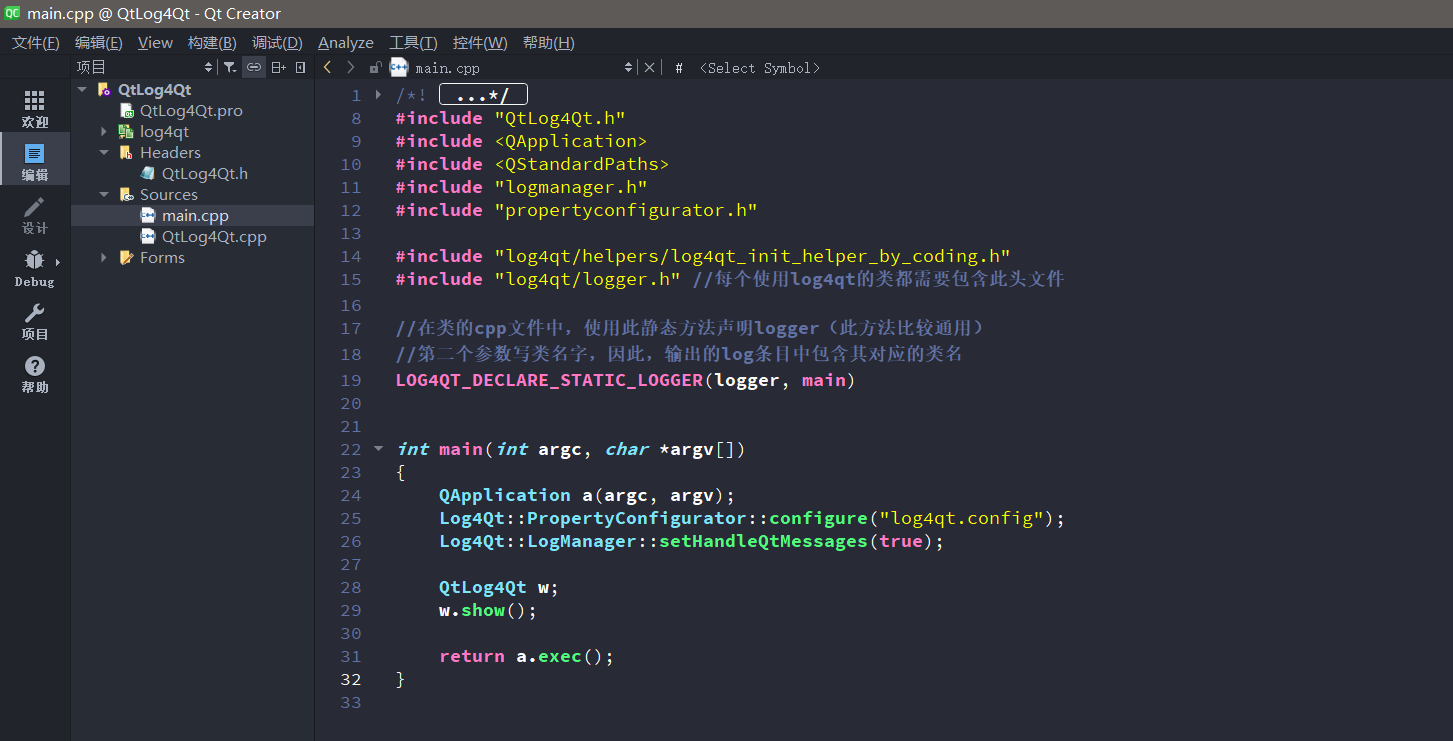The image size is (1453, 741).
Task: Click the filter tree icon
Action: click(x=230, y=67)
